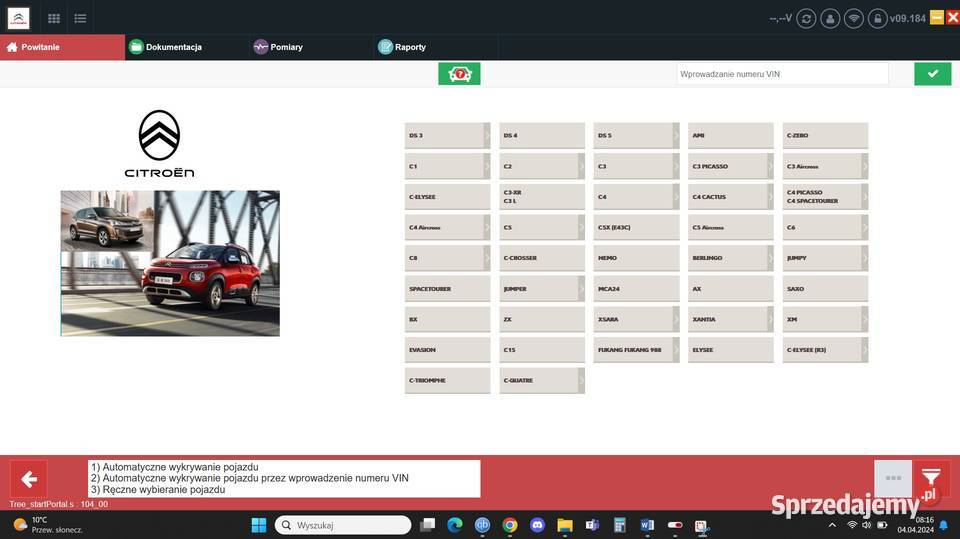
Task: Open Task View icon on taskbar
Action: tap(427, 525)
